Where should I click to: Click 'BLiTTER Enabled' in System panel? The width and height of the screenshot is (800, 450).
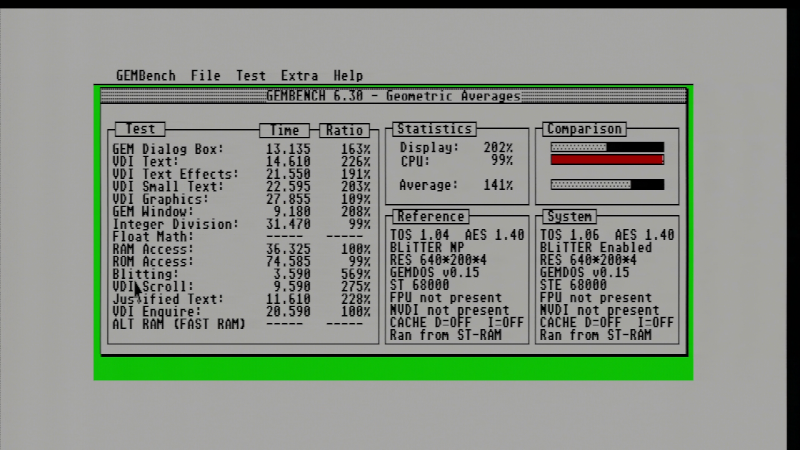tap(596, 247)
